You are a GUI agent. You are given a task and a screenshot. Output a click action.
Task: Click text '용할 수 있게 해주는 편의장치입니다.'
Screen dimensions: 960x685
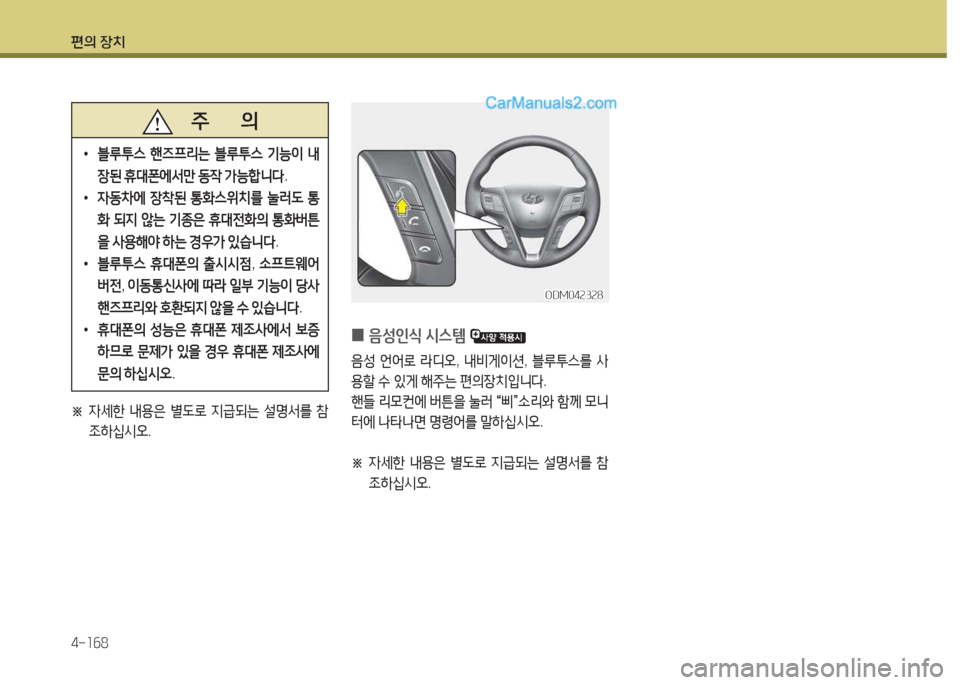[x=449, y=382]
